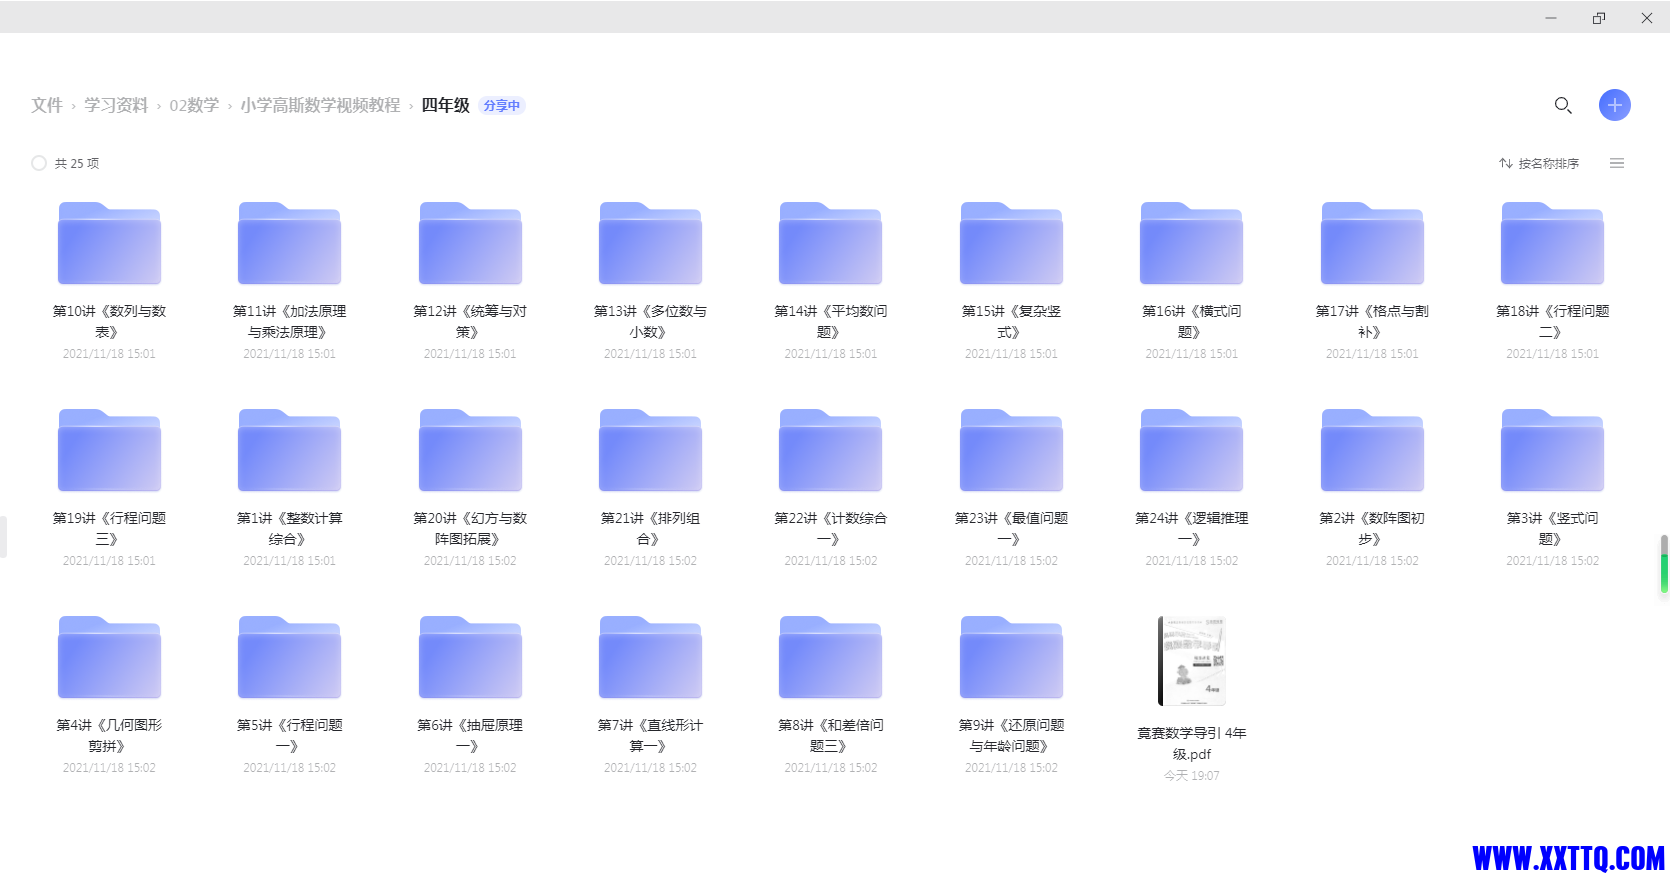This screenshot has width=1670, height=878.
Task: Open folder 第13讲《多位数与小数》
Action: tap(650, 243)
